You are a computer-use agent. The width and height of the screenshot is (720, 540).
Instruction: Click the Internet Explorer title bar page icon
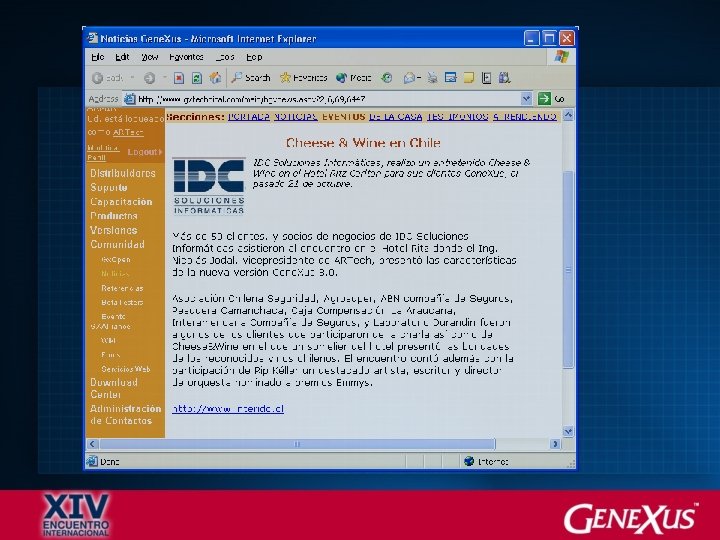(x=93, y=38)
